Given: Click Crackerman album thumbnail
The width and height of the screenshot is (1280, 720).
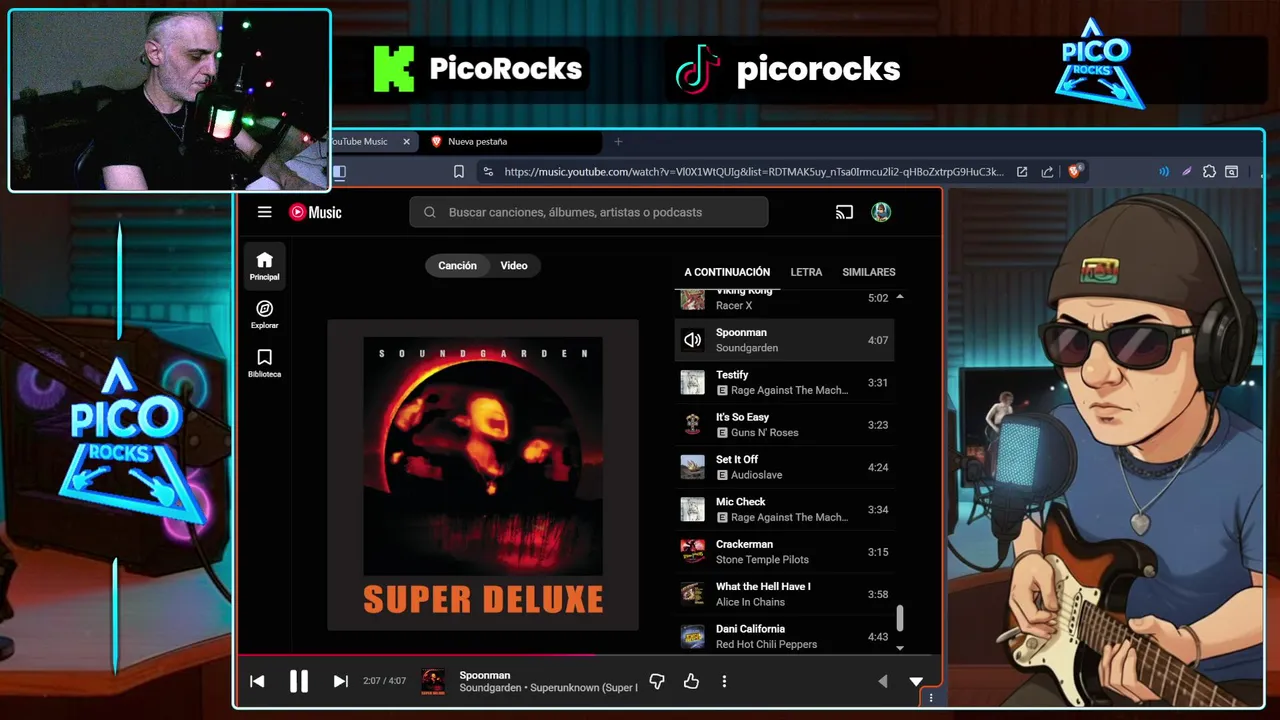Looking at the screenshot, I should tap(692, 552).
